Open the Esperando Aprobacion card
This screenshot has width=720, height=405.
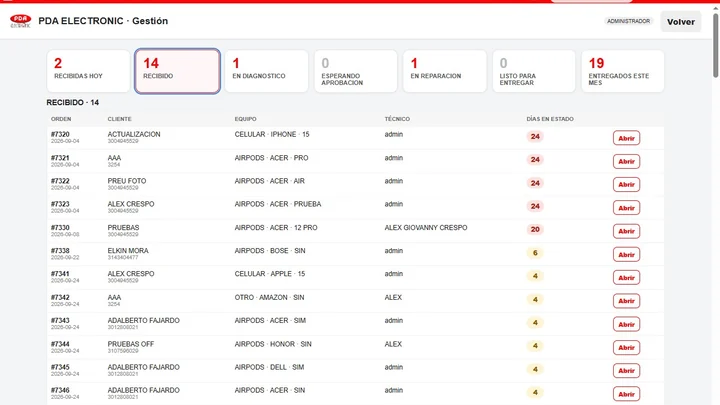(355, 71)
